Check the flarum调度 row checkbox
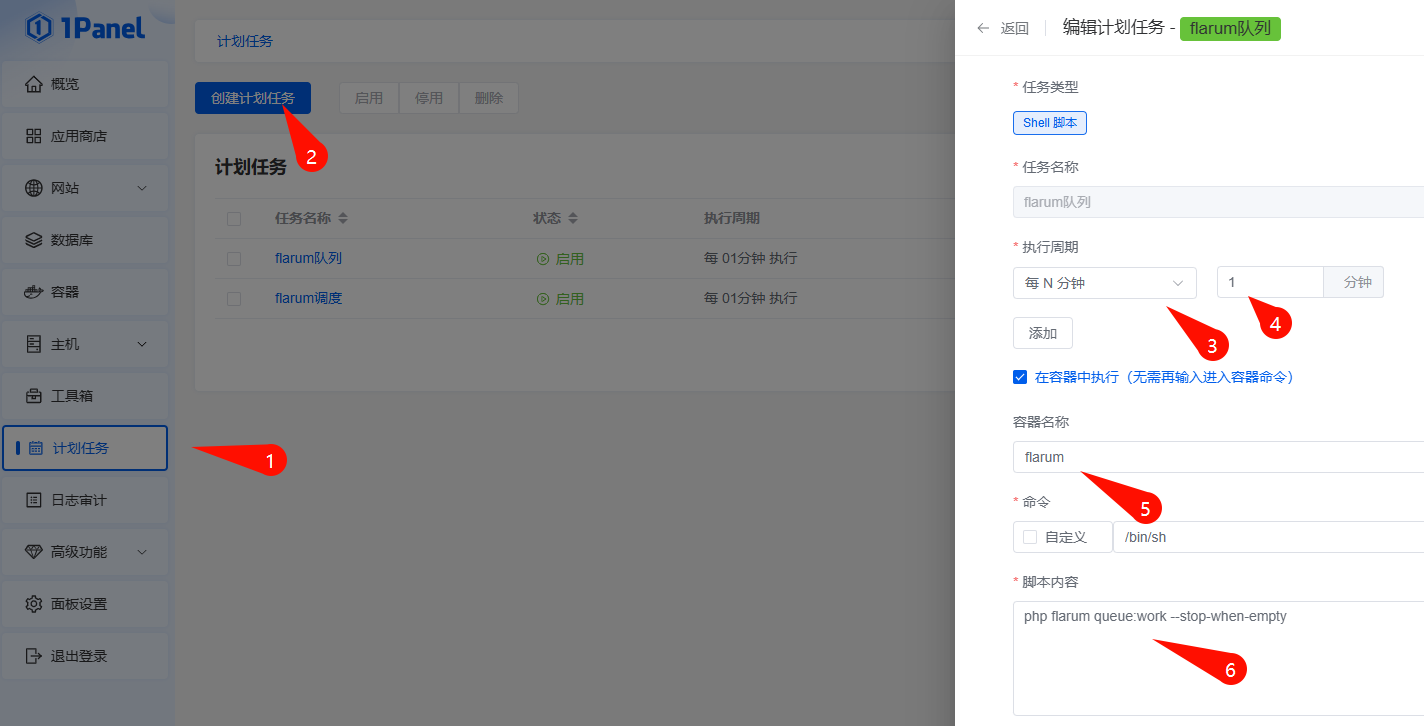The image size is (1424, 726). tap(234, 299)
